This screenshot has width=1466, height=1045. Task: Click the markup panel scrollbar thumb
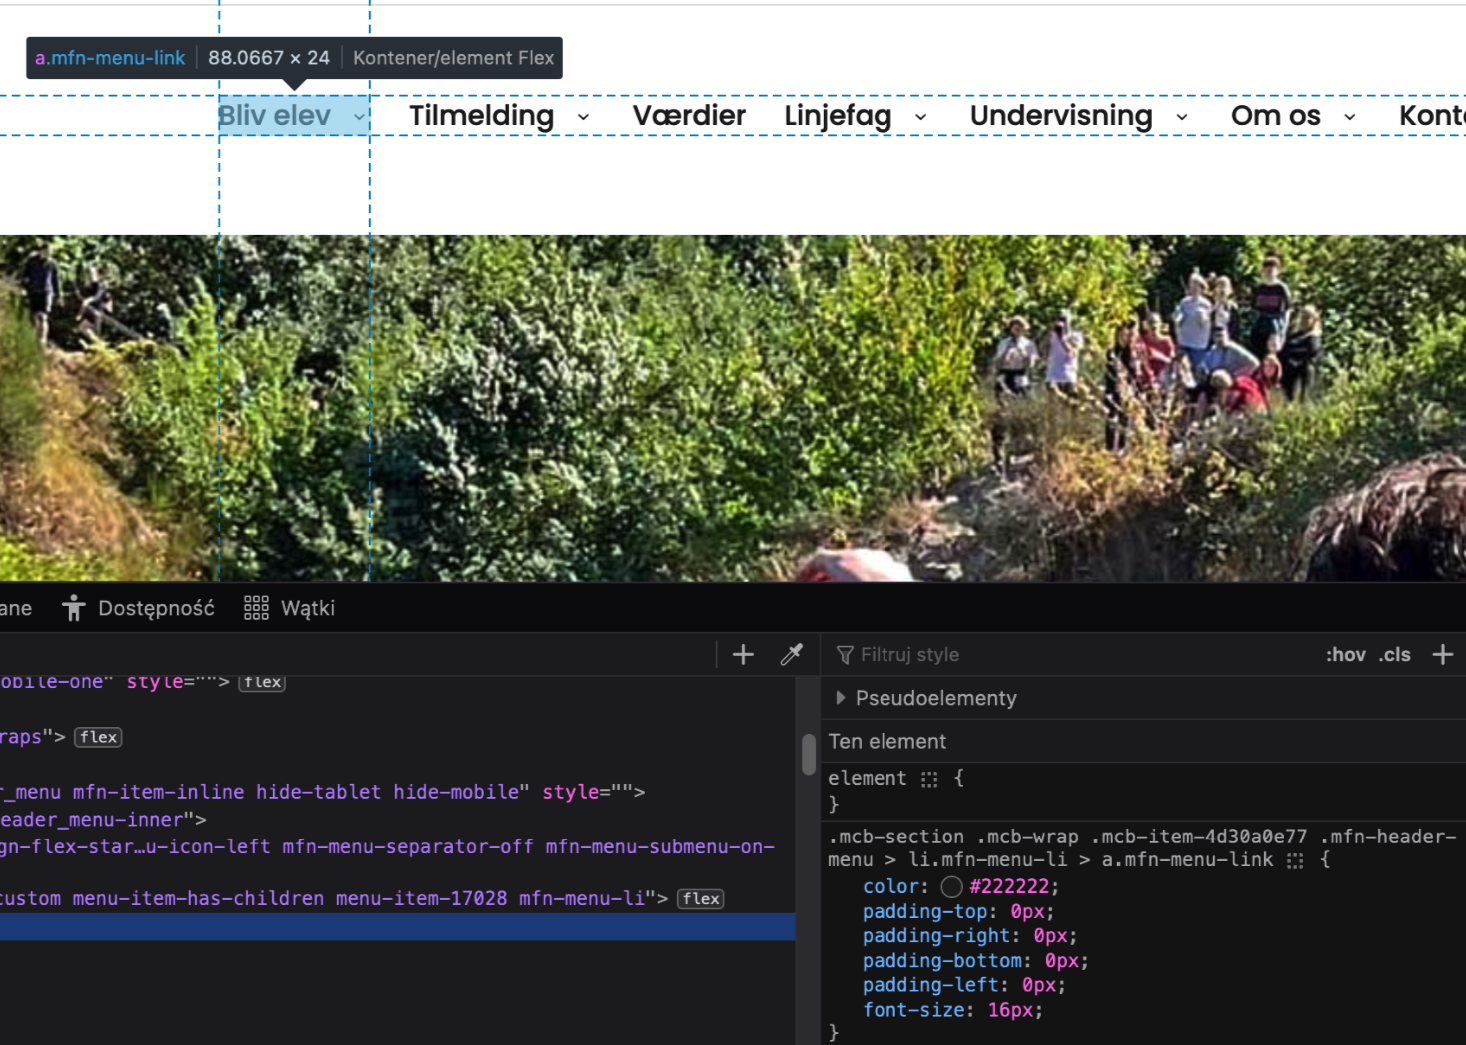[809, 755]
